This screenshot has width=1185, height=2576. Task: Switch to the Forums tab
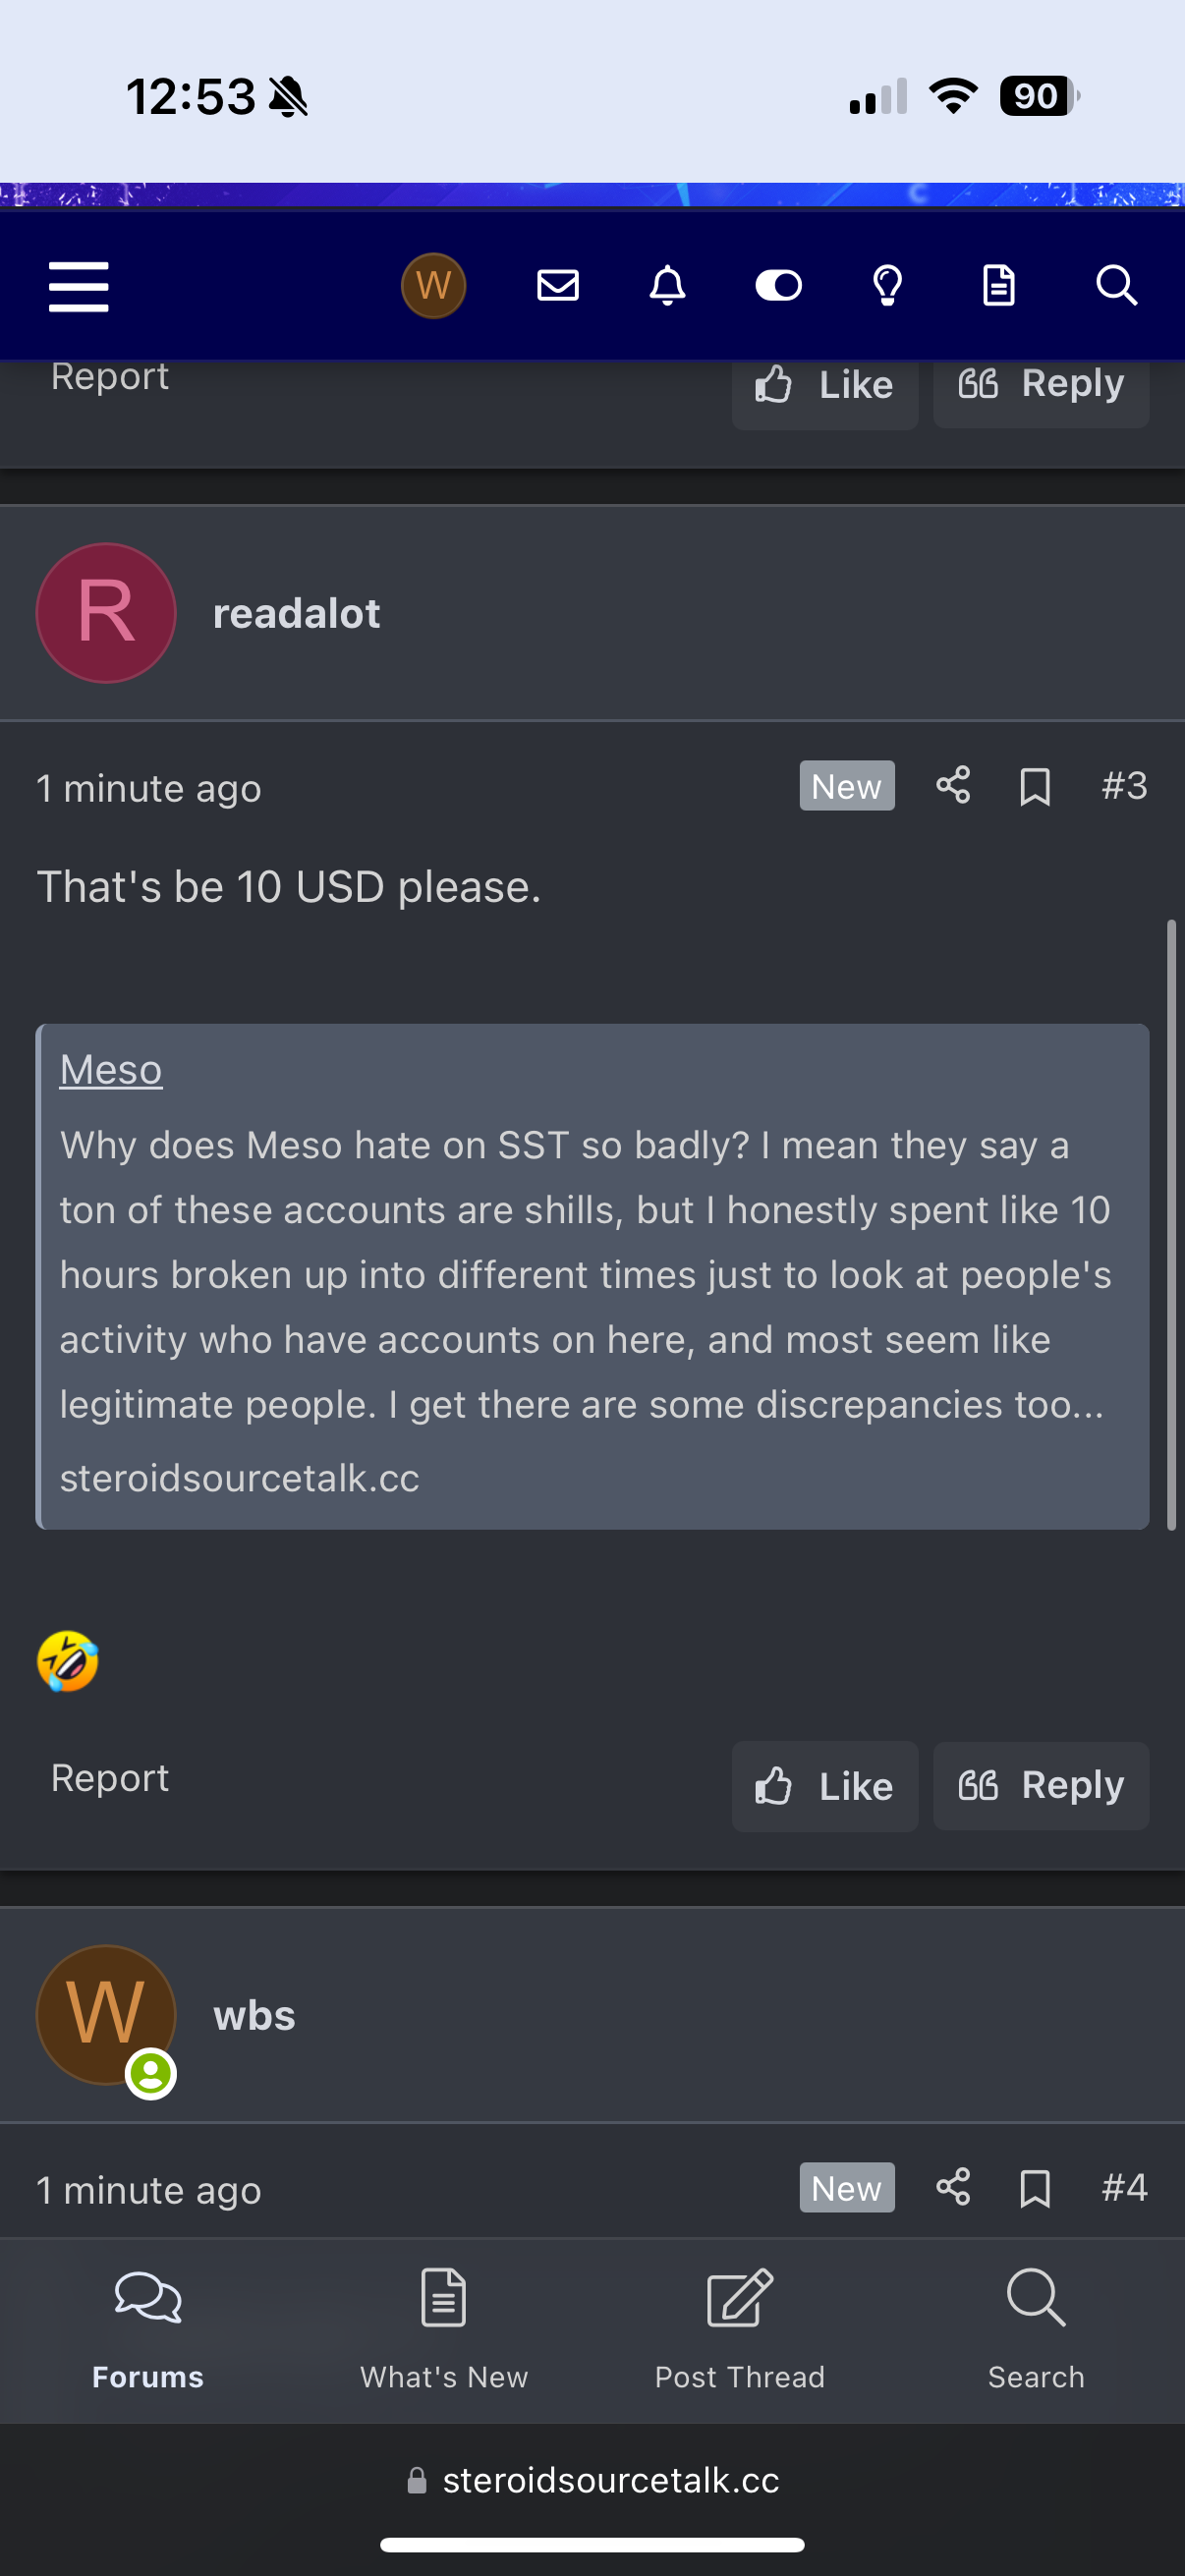(148, 2330)
